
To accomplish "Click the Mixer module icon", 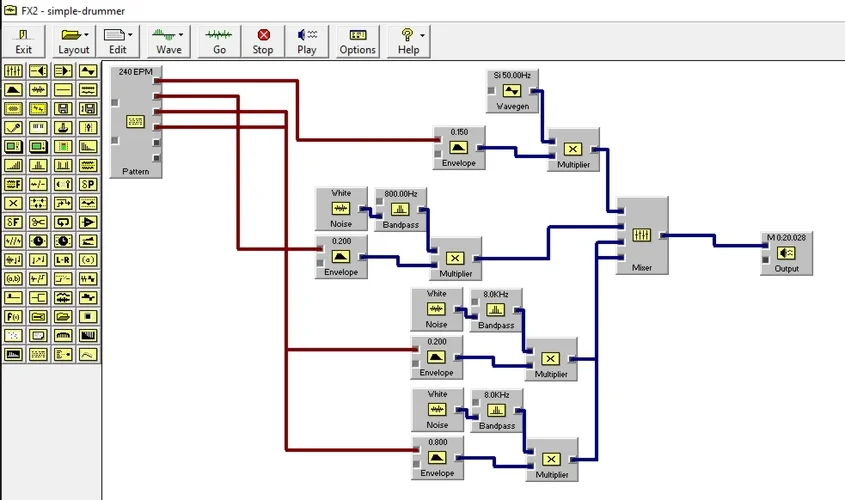I will 641,235.
